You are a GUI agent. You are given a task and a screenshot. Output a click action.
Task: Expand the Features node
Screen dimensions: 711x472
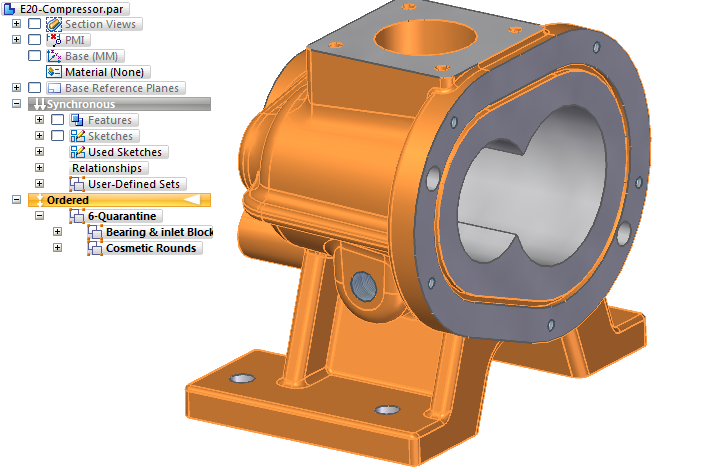[x=39, y=120]
